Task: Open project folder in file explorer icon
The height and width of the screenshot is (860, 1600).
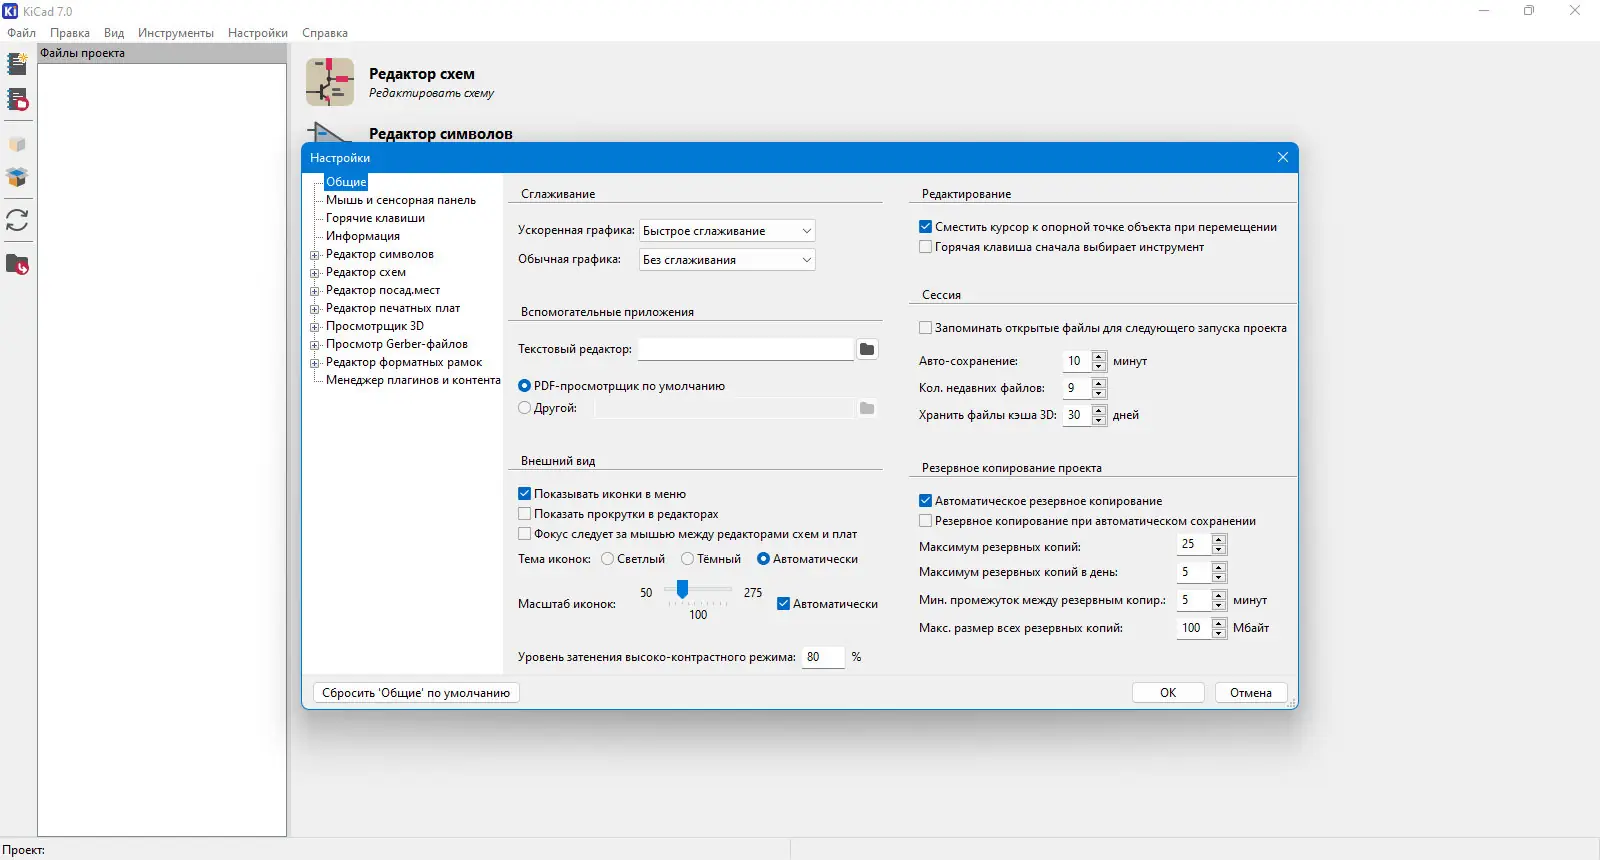Action: click(17, 265)
